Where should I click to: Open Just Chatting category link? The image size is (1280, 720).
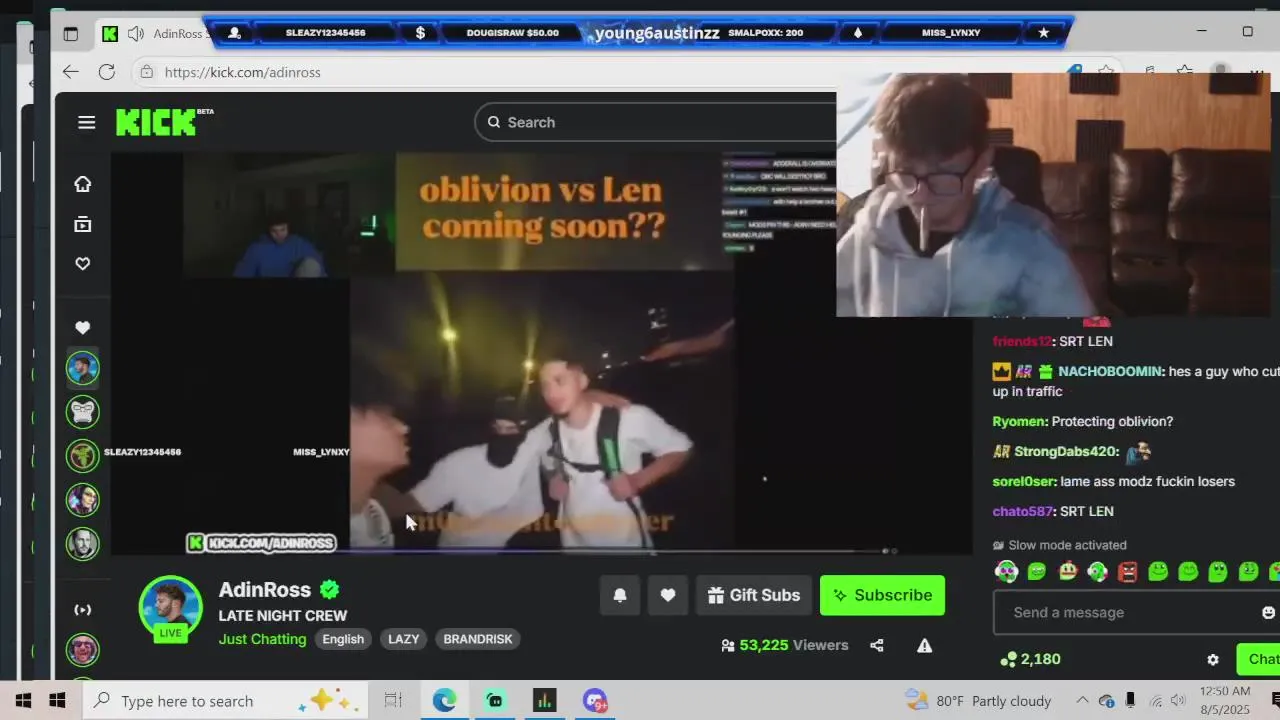[262, 639]
